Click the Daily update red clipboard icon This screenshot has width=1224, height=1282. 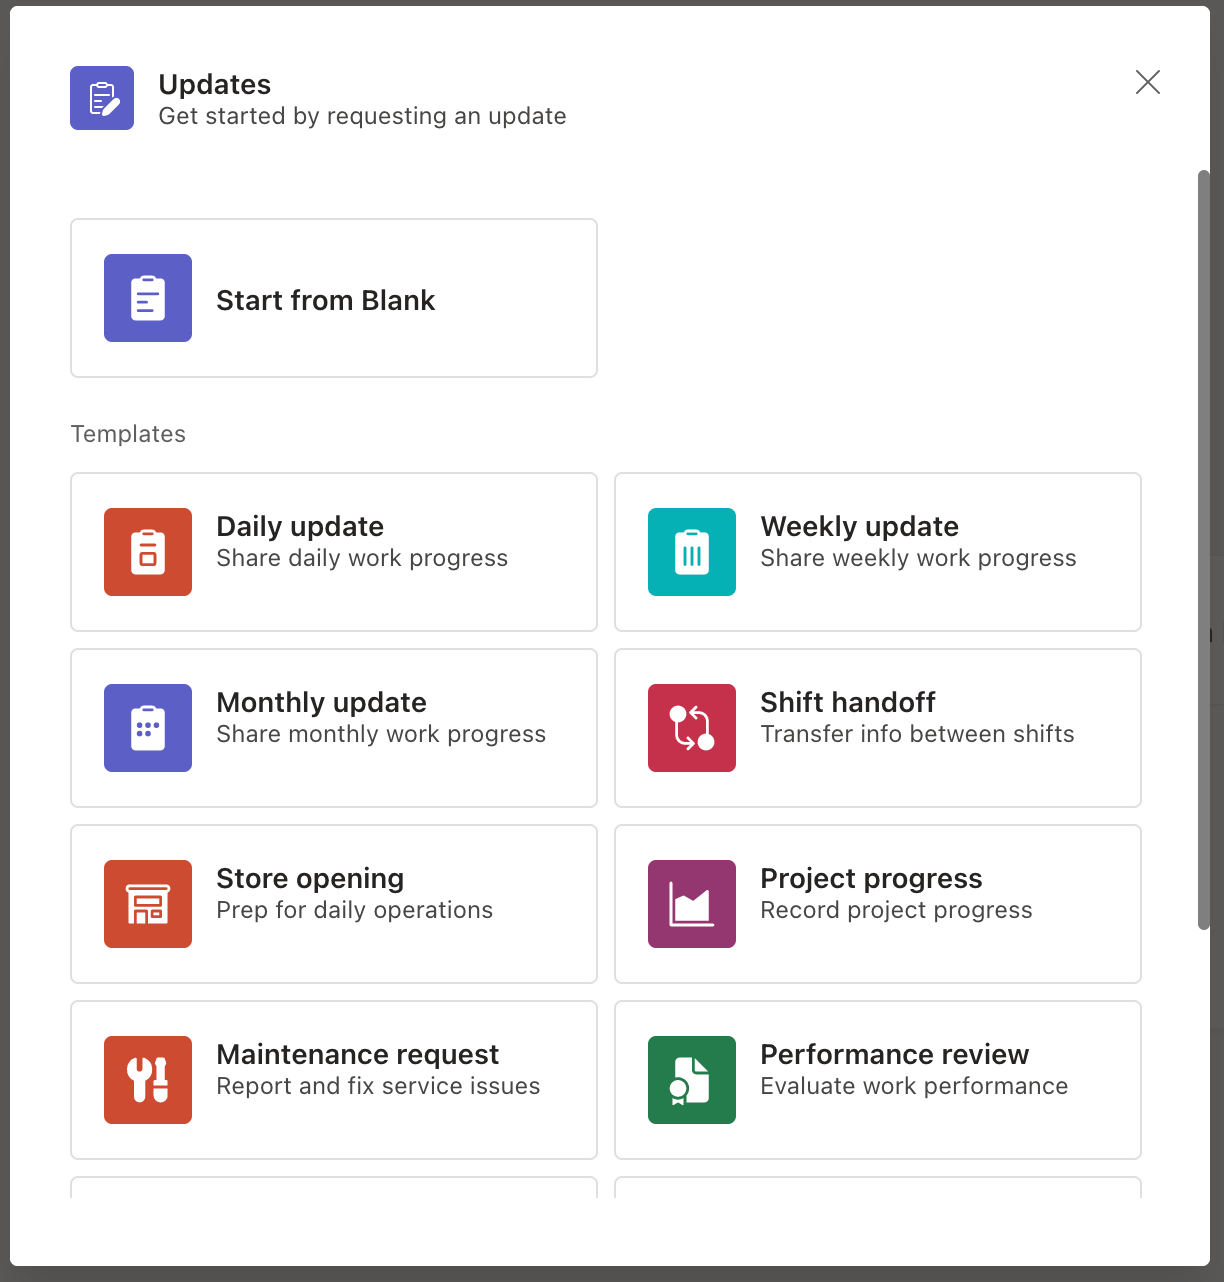[x=148, y=552]
